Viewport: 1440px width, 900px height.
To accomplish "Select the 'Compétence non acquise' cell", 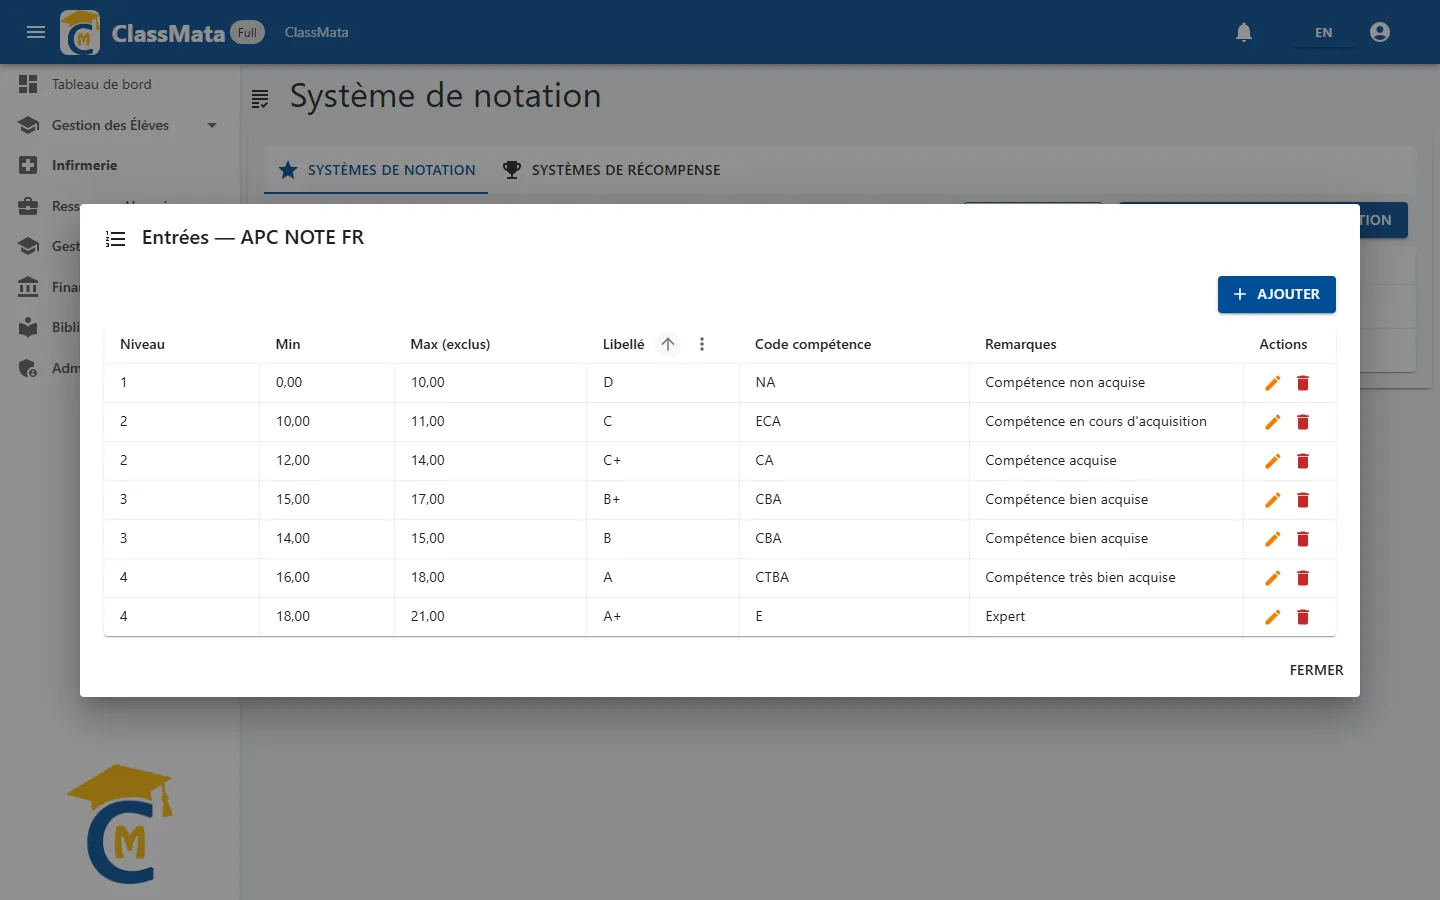I will [1106, 383].
